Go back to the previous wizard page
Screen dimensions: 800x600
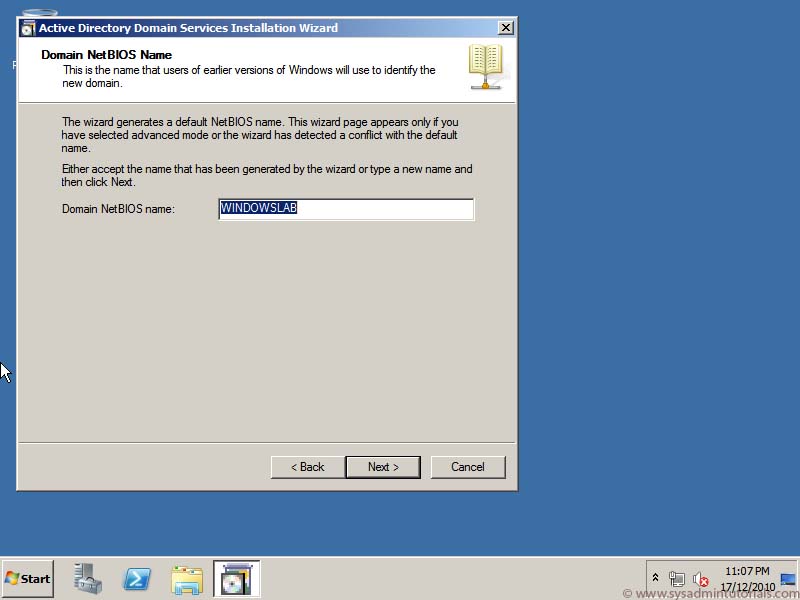coord(306,467)
